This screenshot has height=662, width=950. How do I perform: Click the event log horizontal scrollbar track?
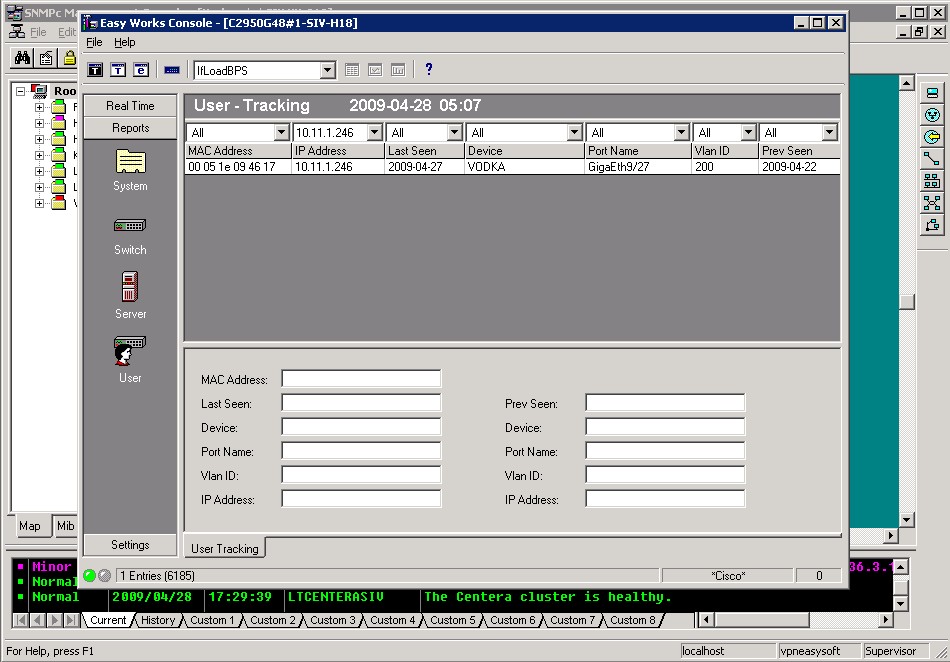tap(844, 620)
